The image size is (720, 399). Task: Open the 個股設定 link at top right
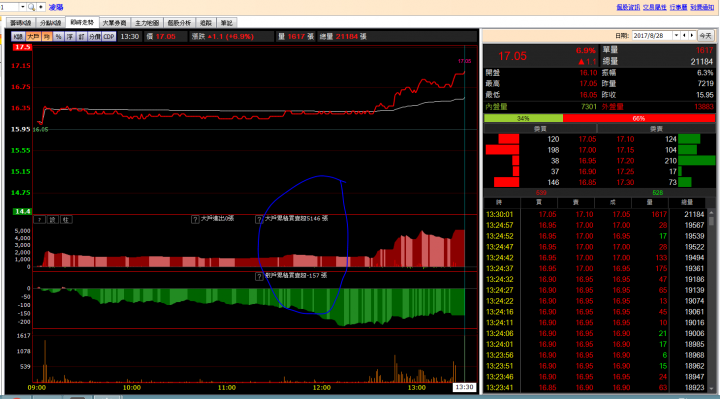point(628,7)
